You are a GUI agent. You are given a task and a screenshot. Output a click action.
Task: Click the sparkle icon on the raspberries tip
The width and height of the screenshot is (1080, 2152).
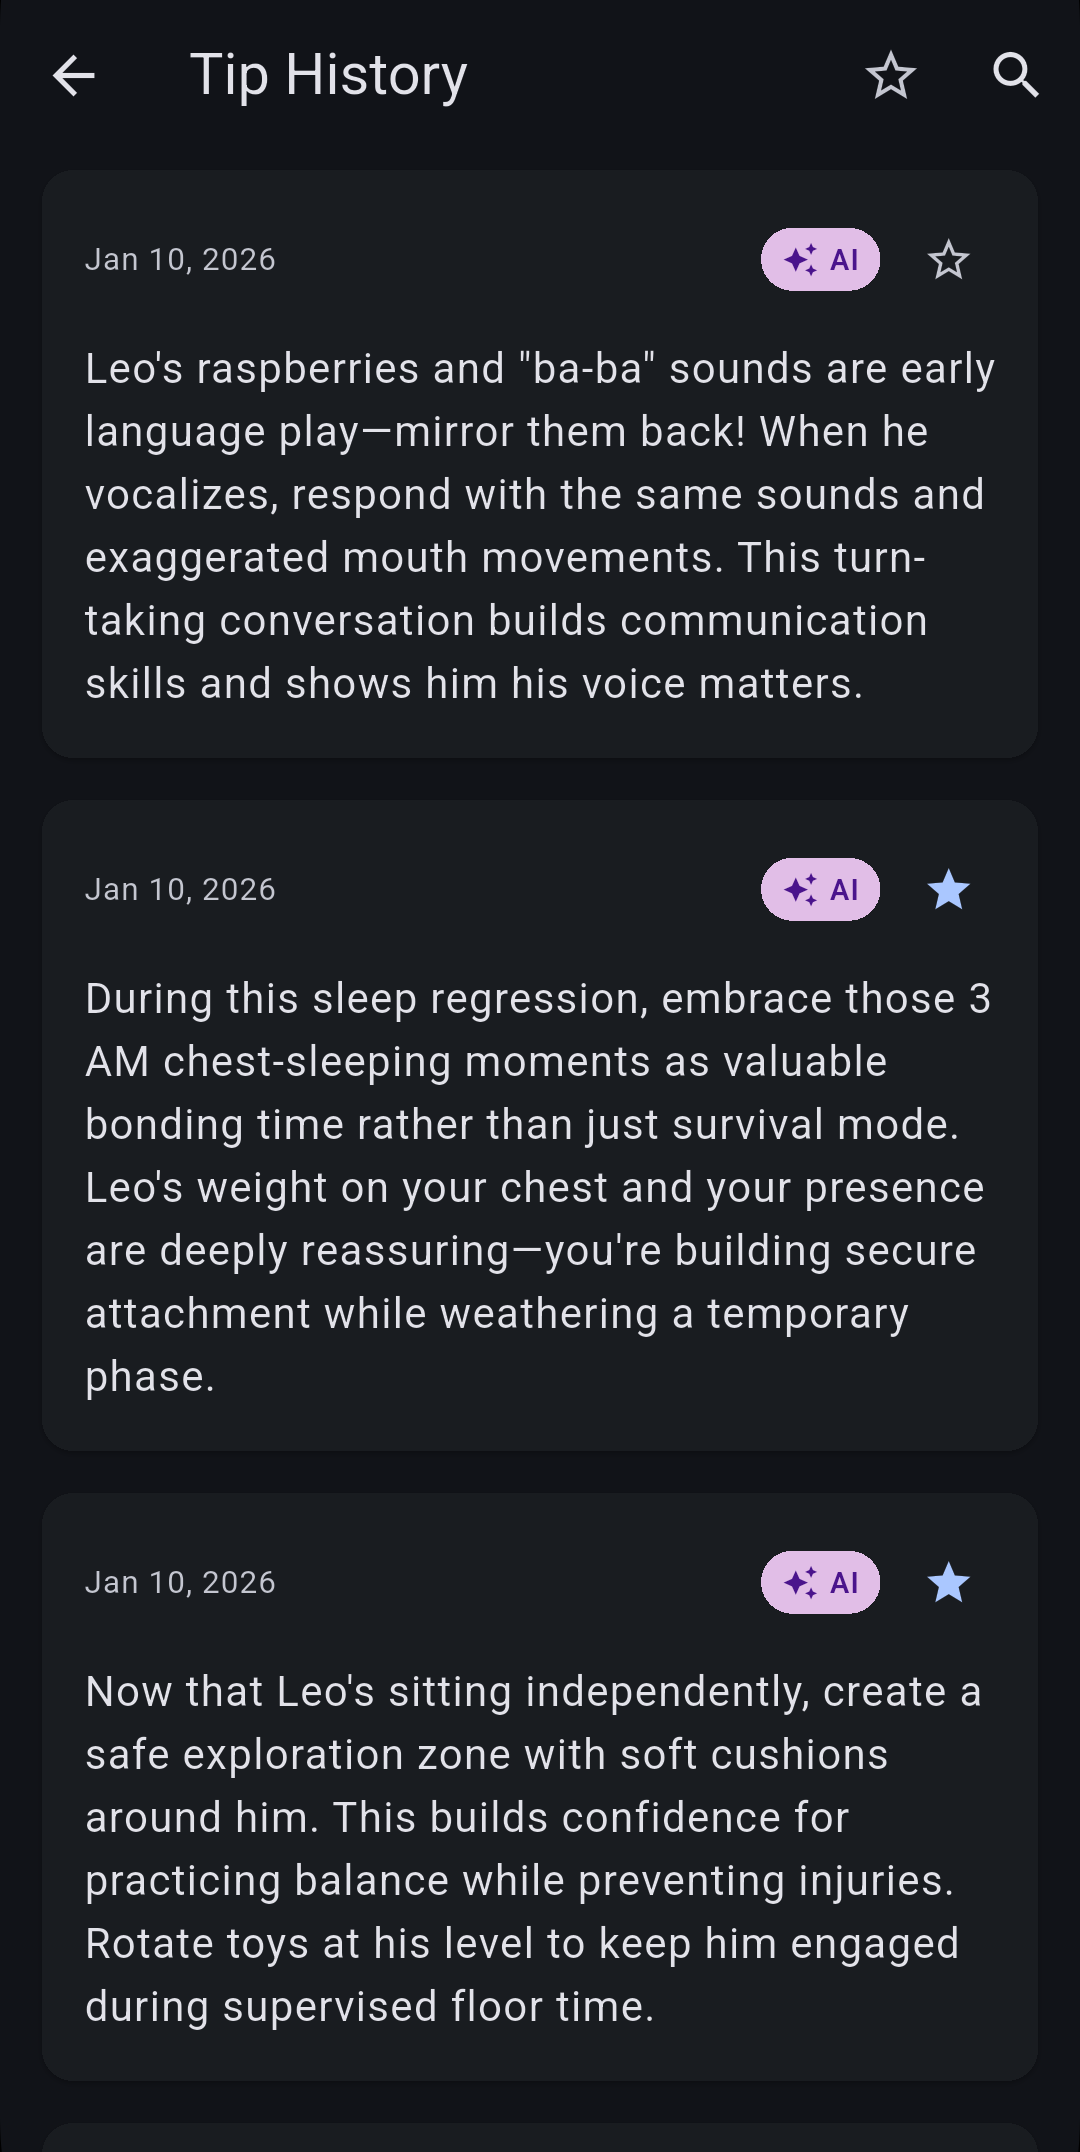801,260
